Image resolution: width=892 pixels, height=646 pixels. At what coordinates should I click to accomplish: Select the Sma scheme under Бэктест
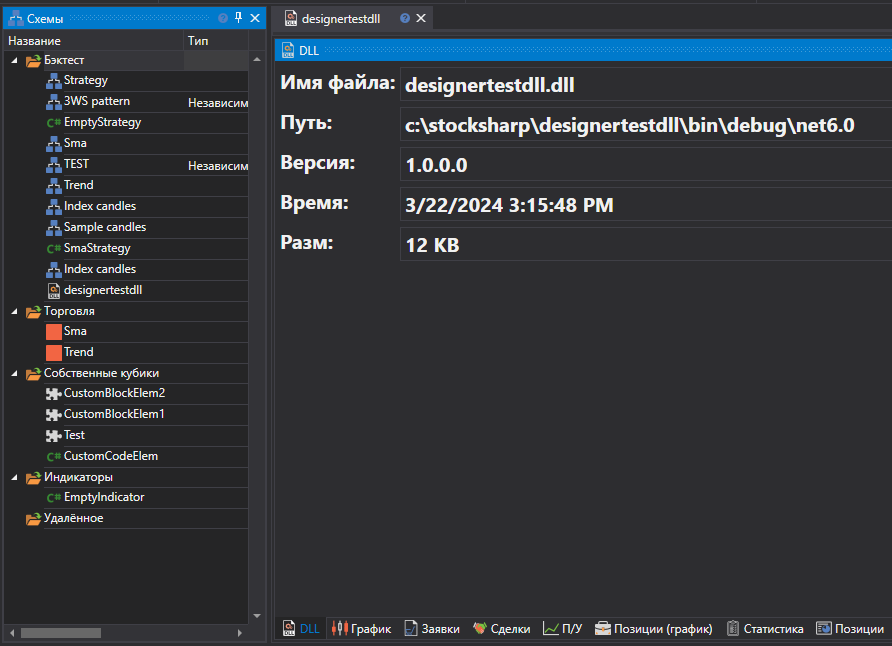point(75,143)
